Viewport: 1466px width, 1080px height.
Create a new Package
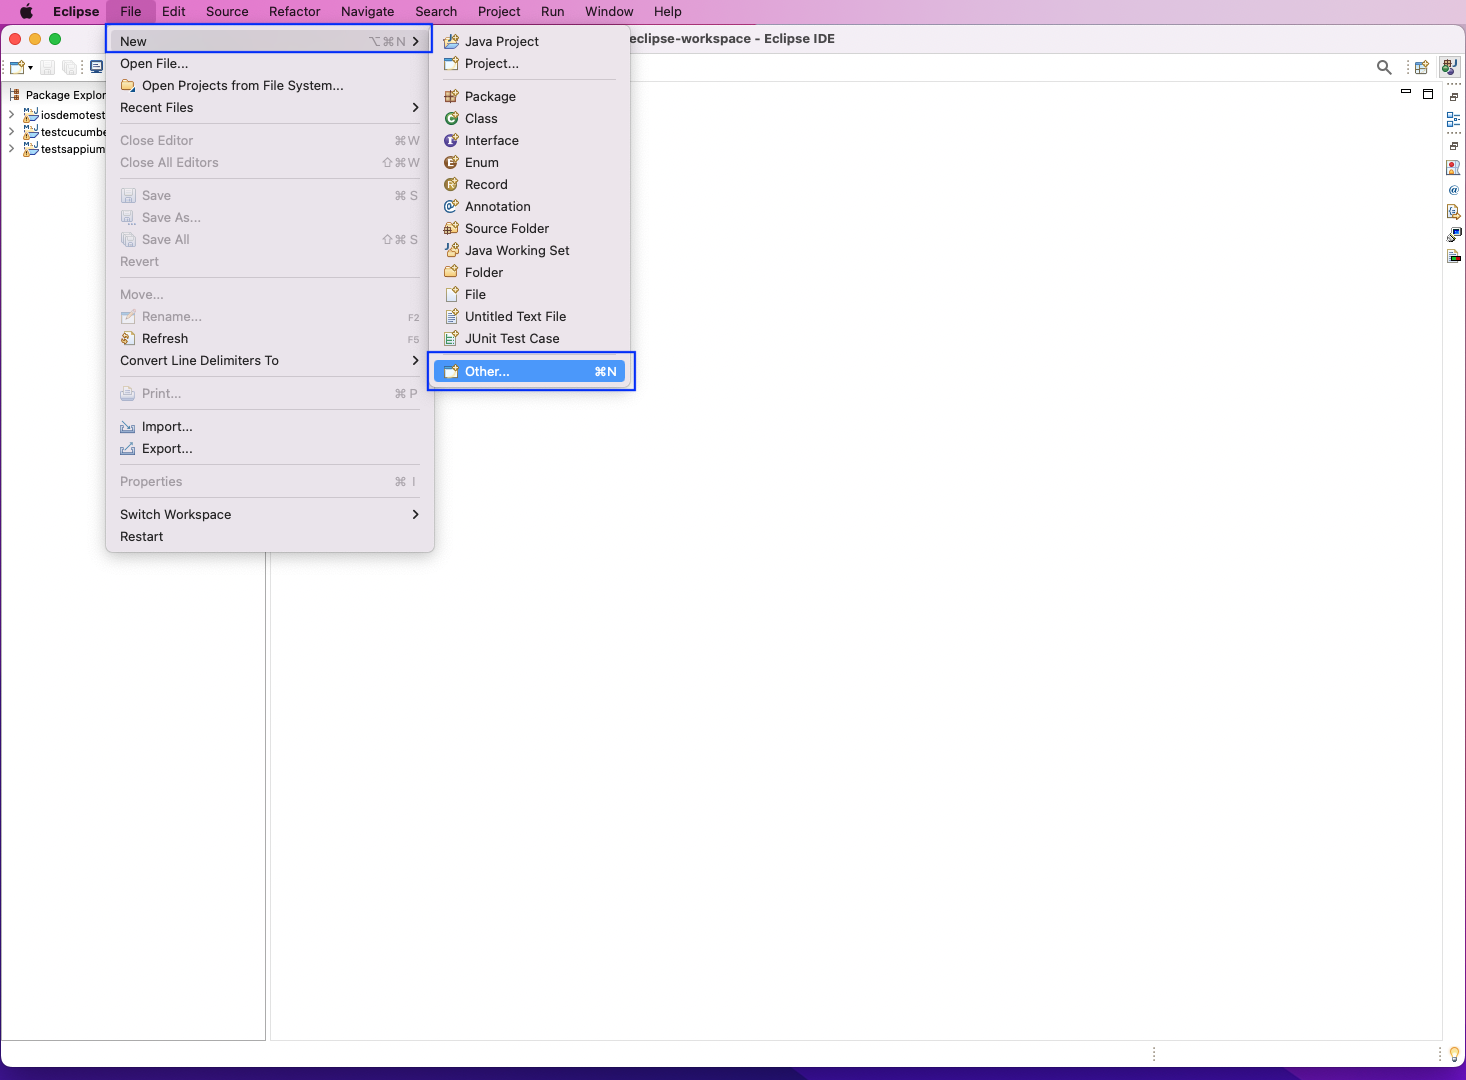(532, 96)
